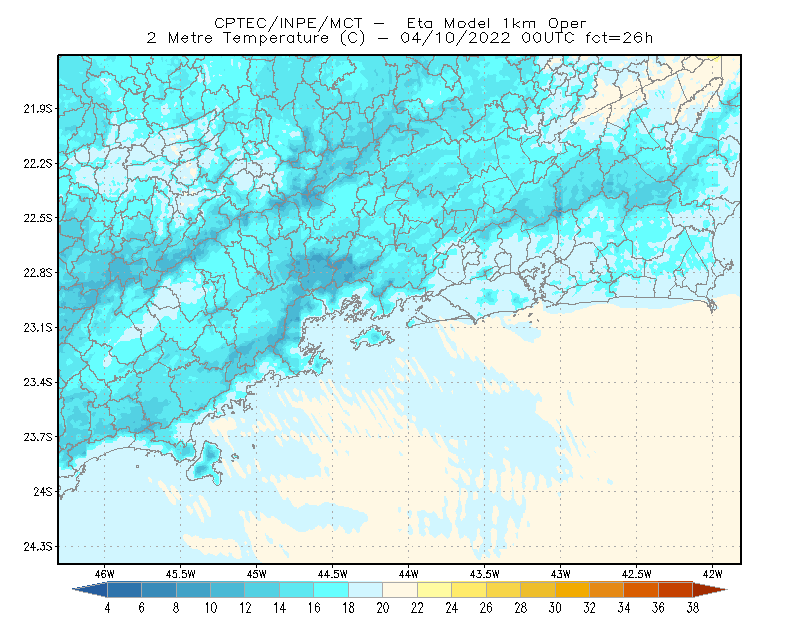The image size is (800, 618).
Task: Click the latitude label '23.1S'
Action: pyautogui.click(x=37, y=328)
